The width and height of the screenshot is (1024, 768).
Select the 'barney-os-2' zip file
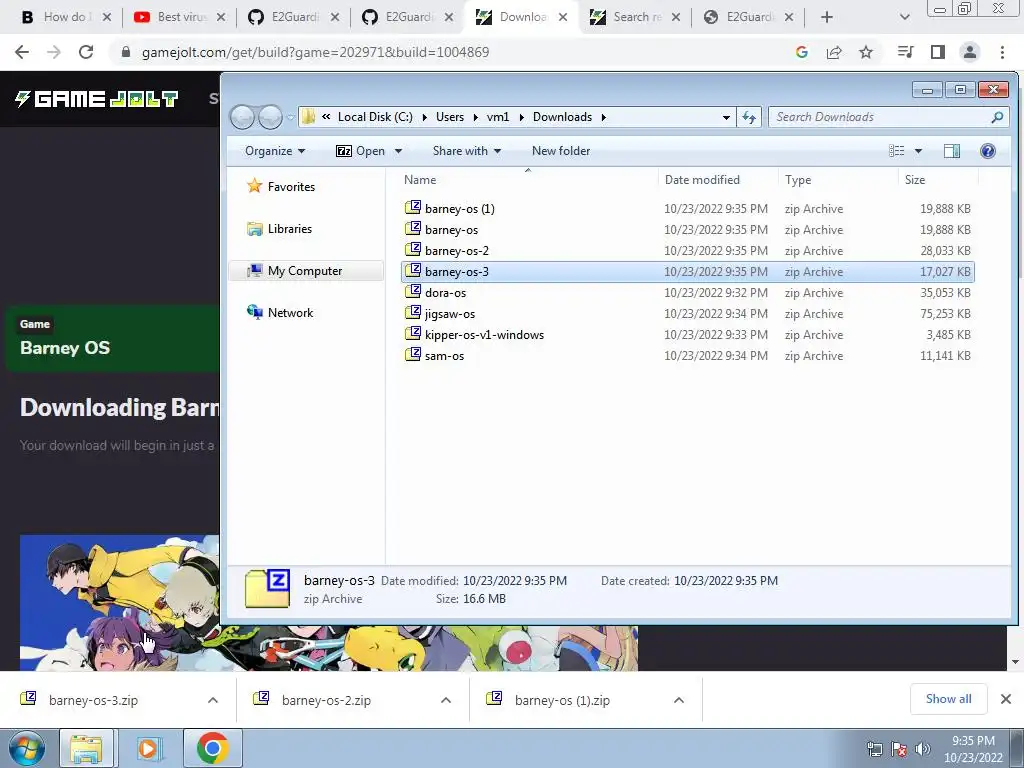(687, 251)
